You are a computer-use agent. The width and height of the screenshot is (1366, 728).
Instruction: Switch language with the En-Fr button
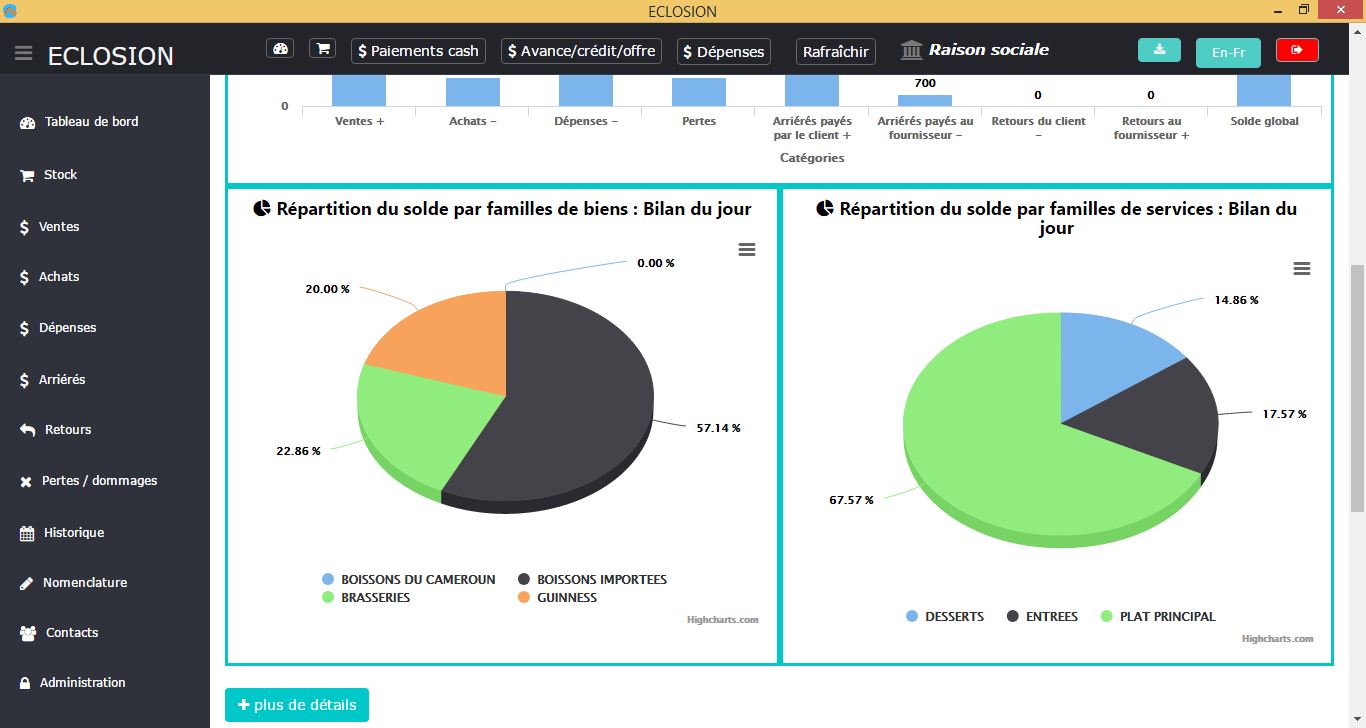pos(1228,52)
